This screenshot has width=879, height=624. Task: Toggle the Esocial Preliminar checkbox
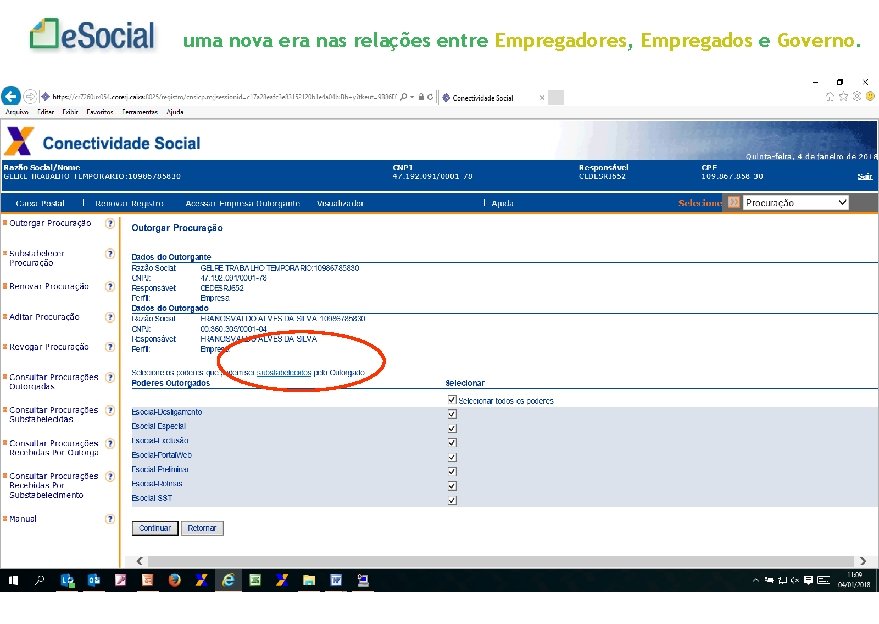(452, 472)
